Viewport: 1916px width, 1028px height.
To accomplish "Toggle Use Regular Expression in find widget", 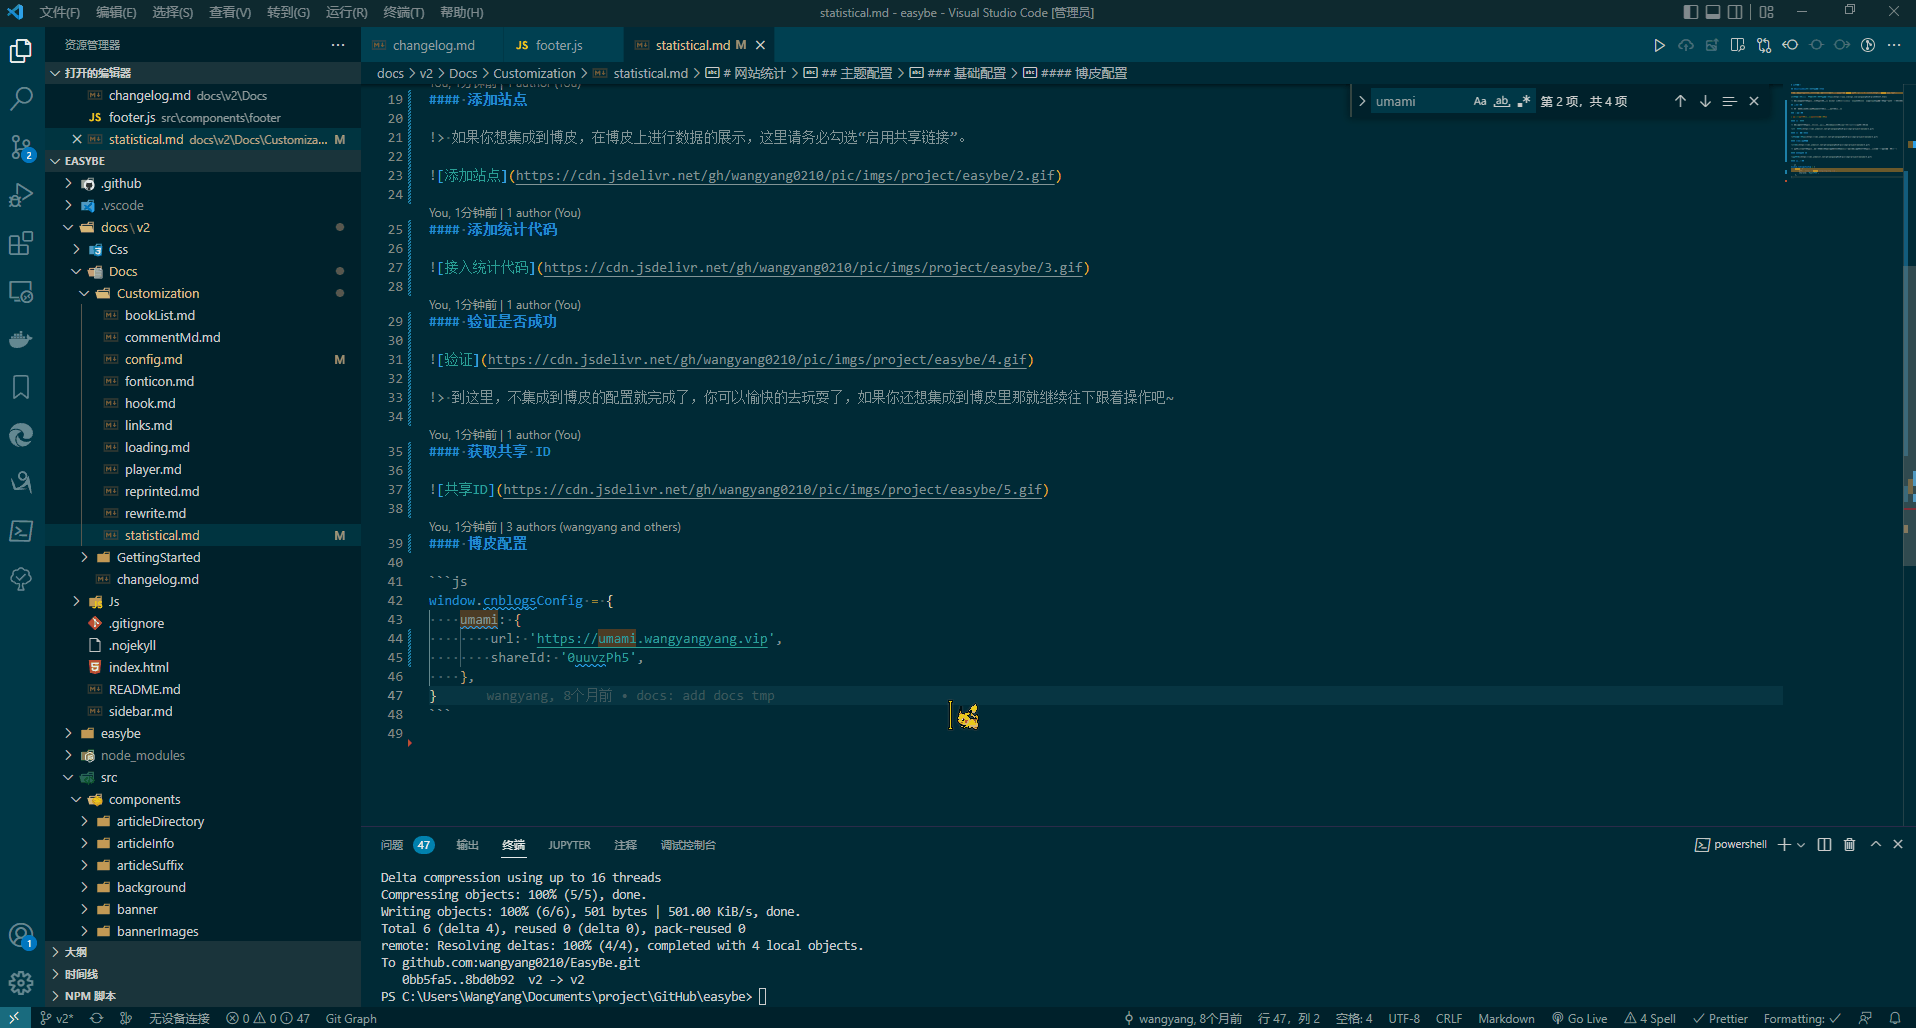I will pyautogui.click(x=1524, y=101).
